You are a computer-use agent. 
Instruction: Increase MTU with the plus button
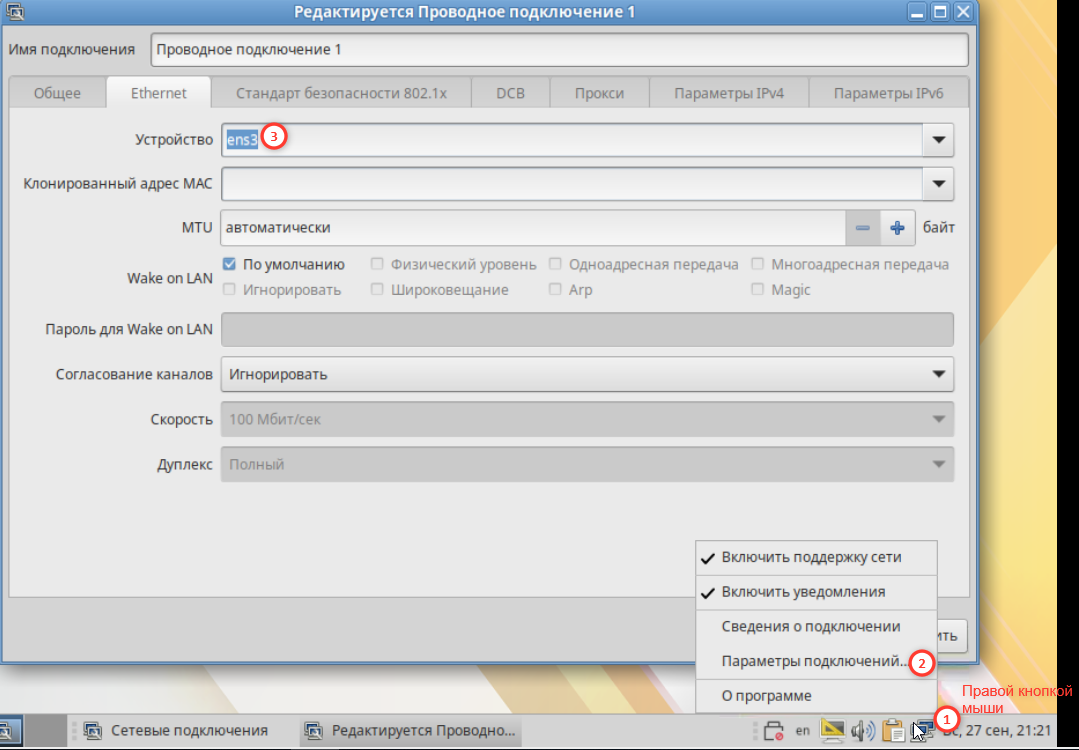897,228
